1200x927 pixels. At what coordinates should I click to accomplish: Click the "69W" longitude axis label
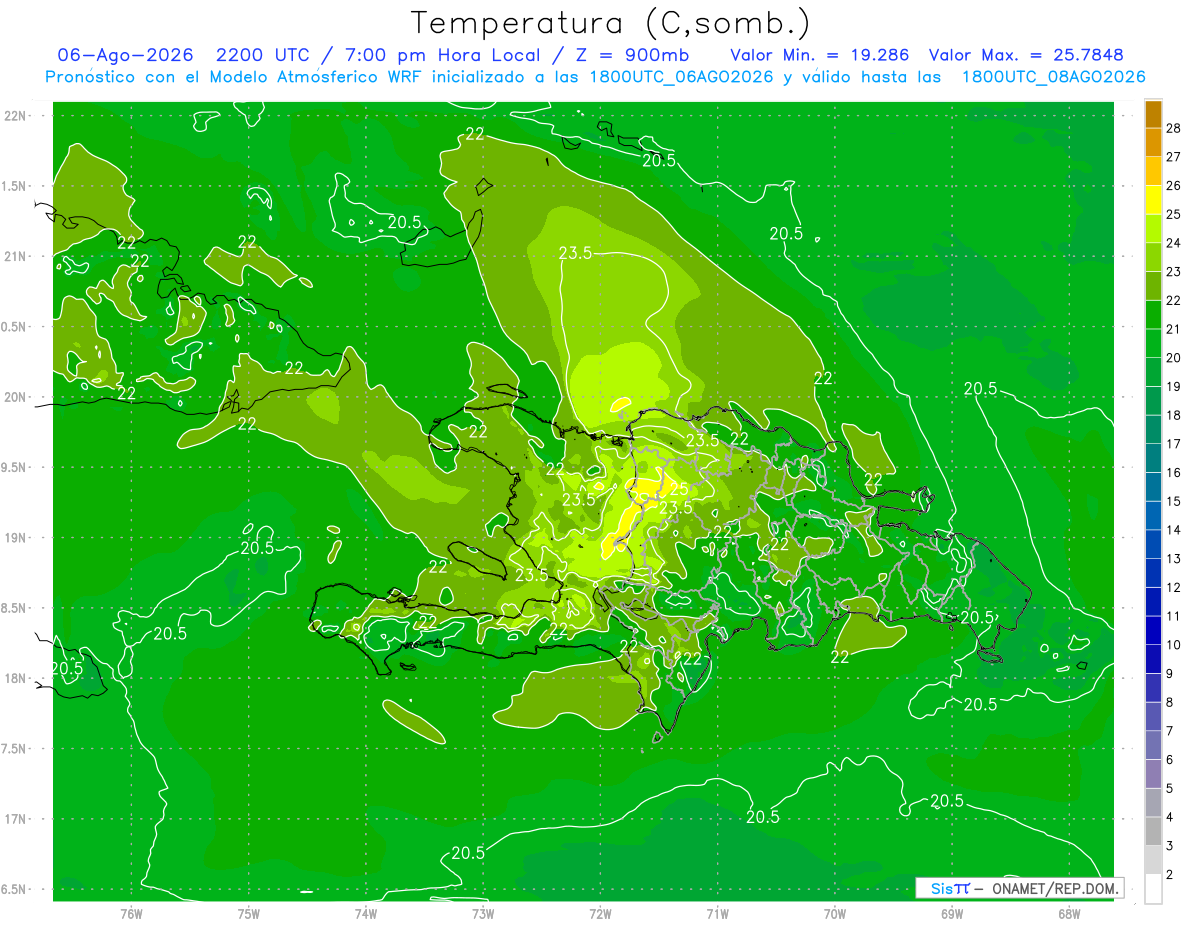coord(951,914)
